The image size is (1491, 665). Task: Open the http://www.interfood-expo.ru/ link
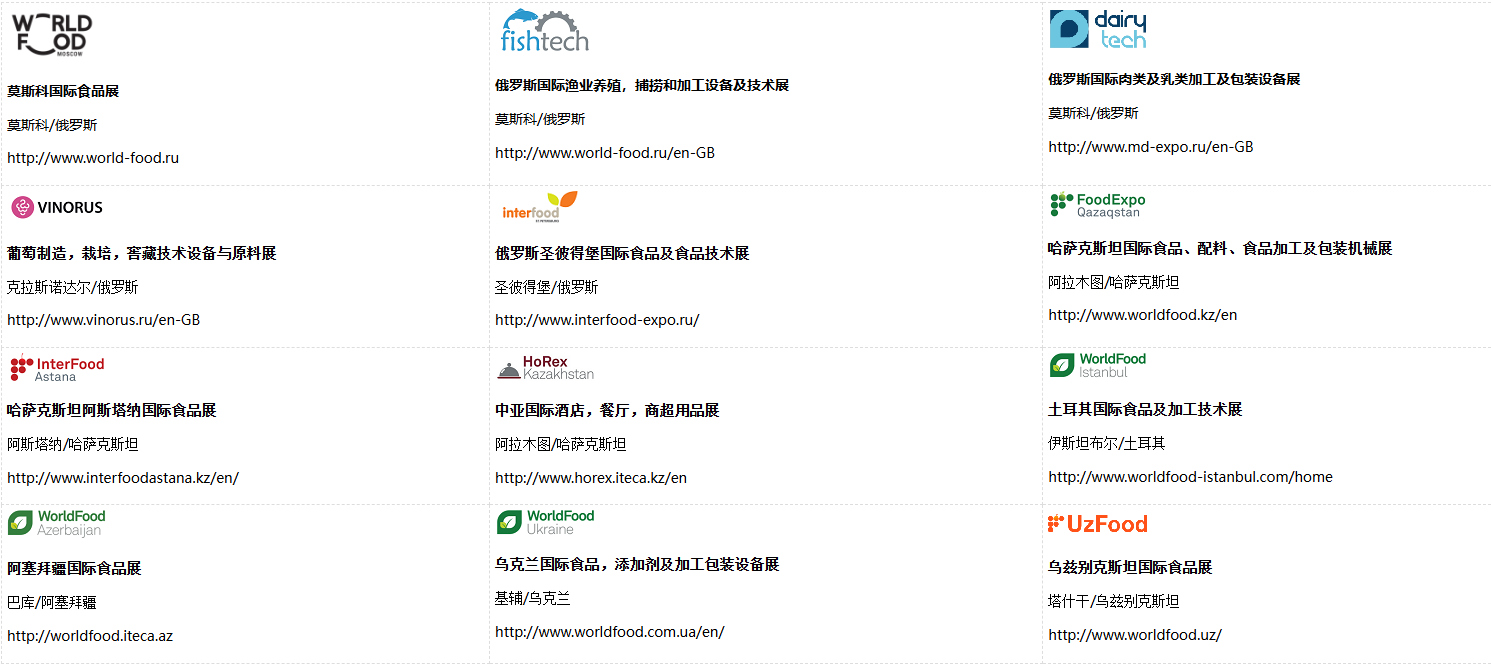coord(597,320)
